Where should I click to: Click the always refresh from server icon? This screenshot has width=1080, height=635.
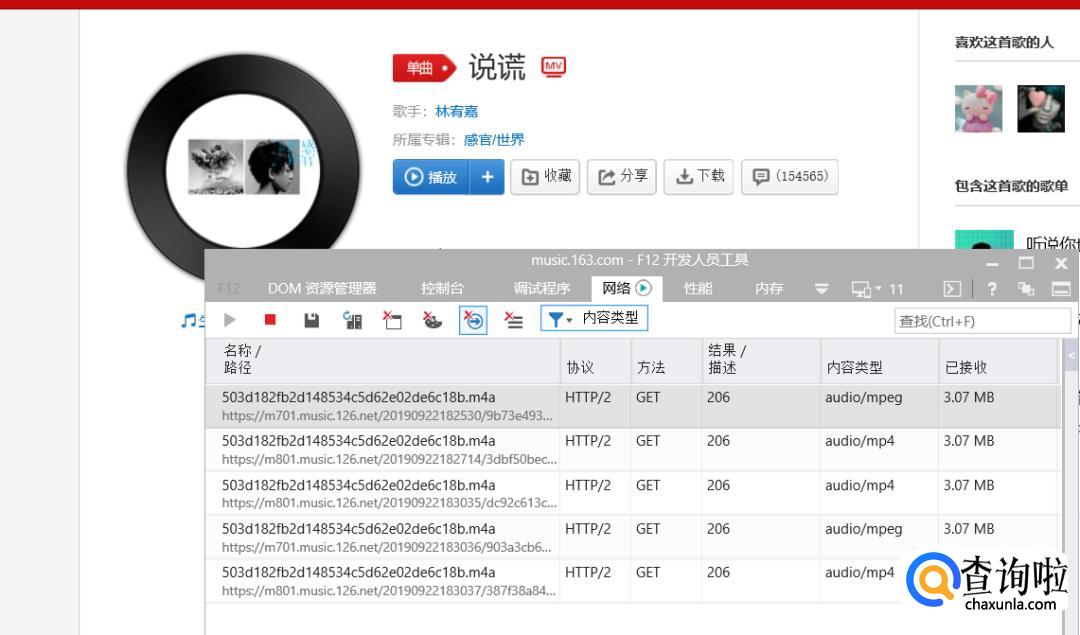click(x=352, y=320)
